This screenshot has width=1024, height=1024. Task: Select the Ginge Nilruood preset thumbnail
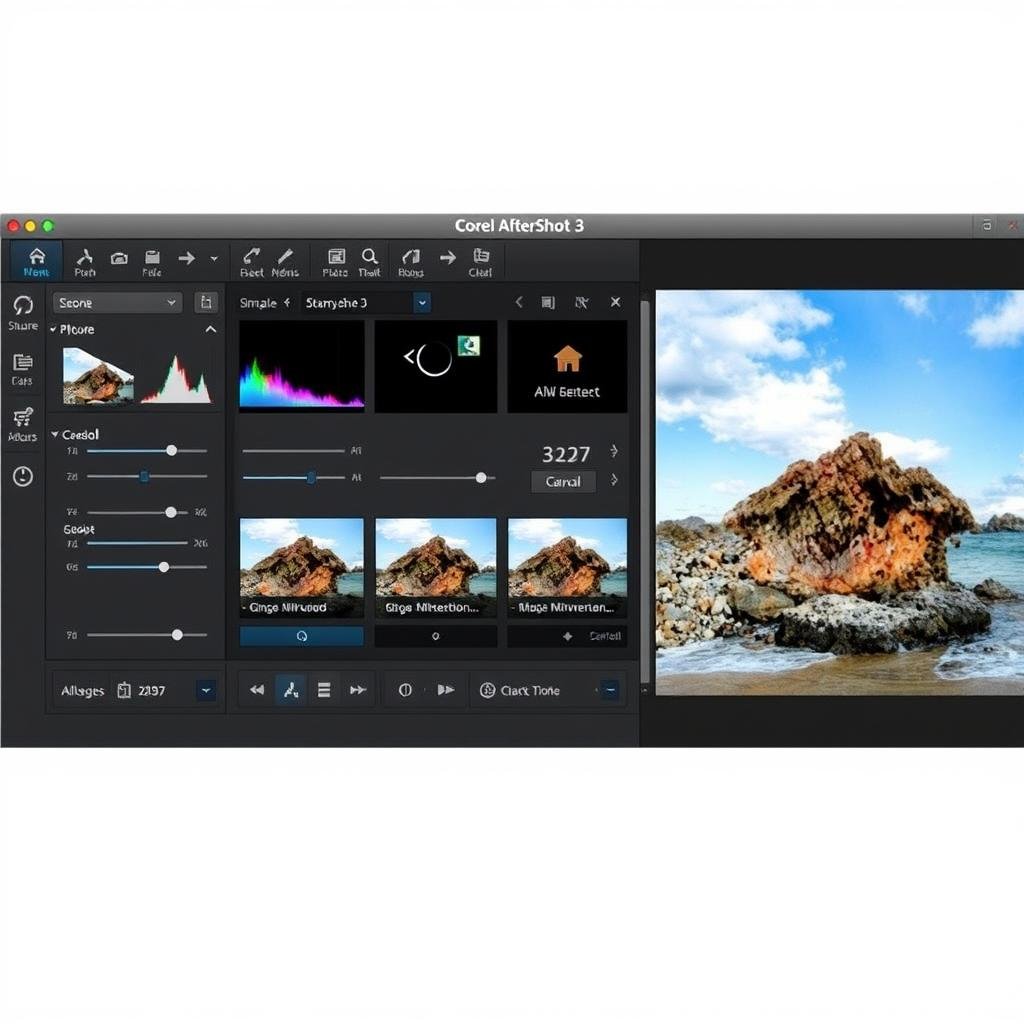click(x=302, y=568)
